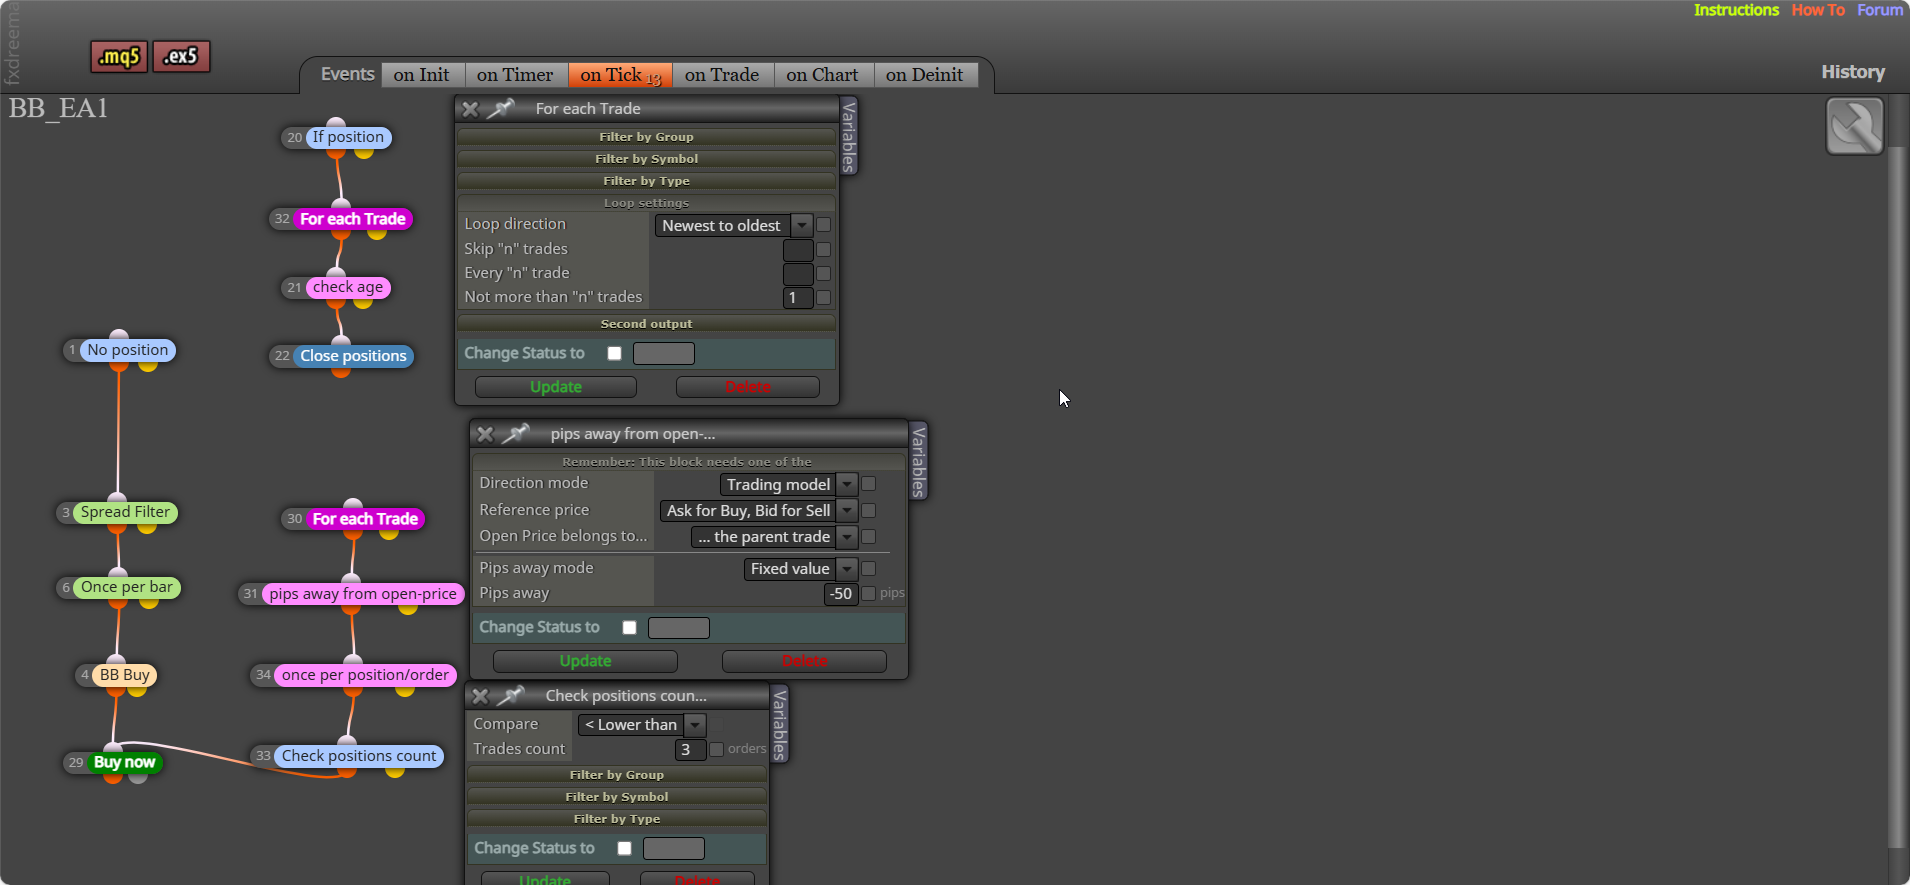Toggle Change Status checkbox in pips away panel
1910x885 pixels.
[629, 627]
